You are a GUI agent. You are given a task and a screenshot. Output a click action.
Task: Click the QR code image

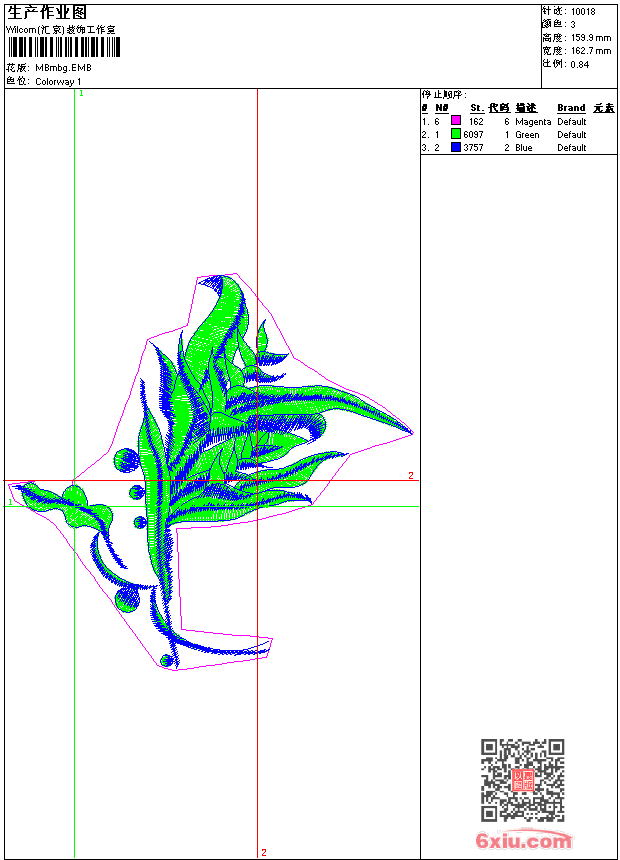point(523,780)
